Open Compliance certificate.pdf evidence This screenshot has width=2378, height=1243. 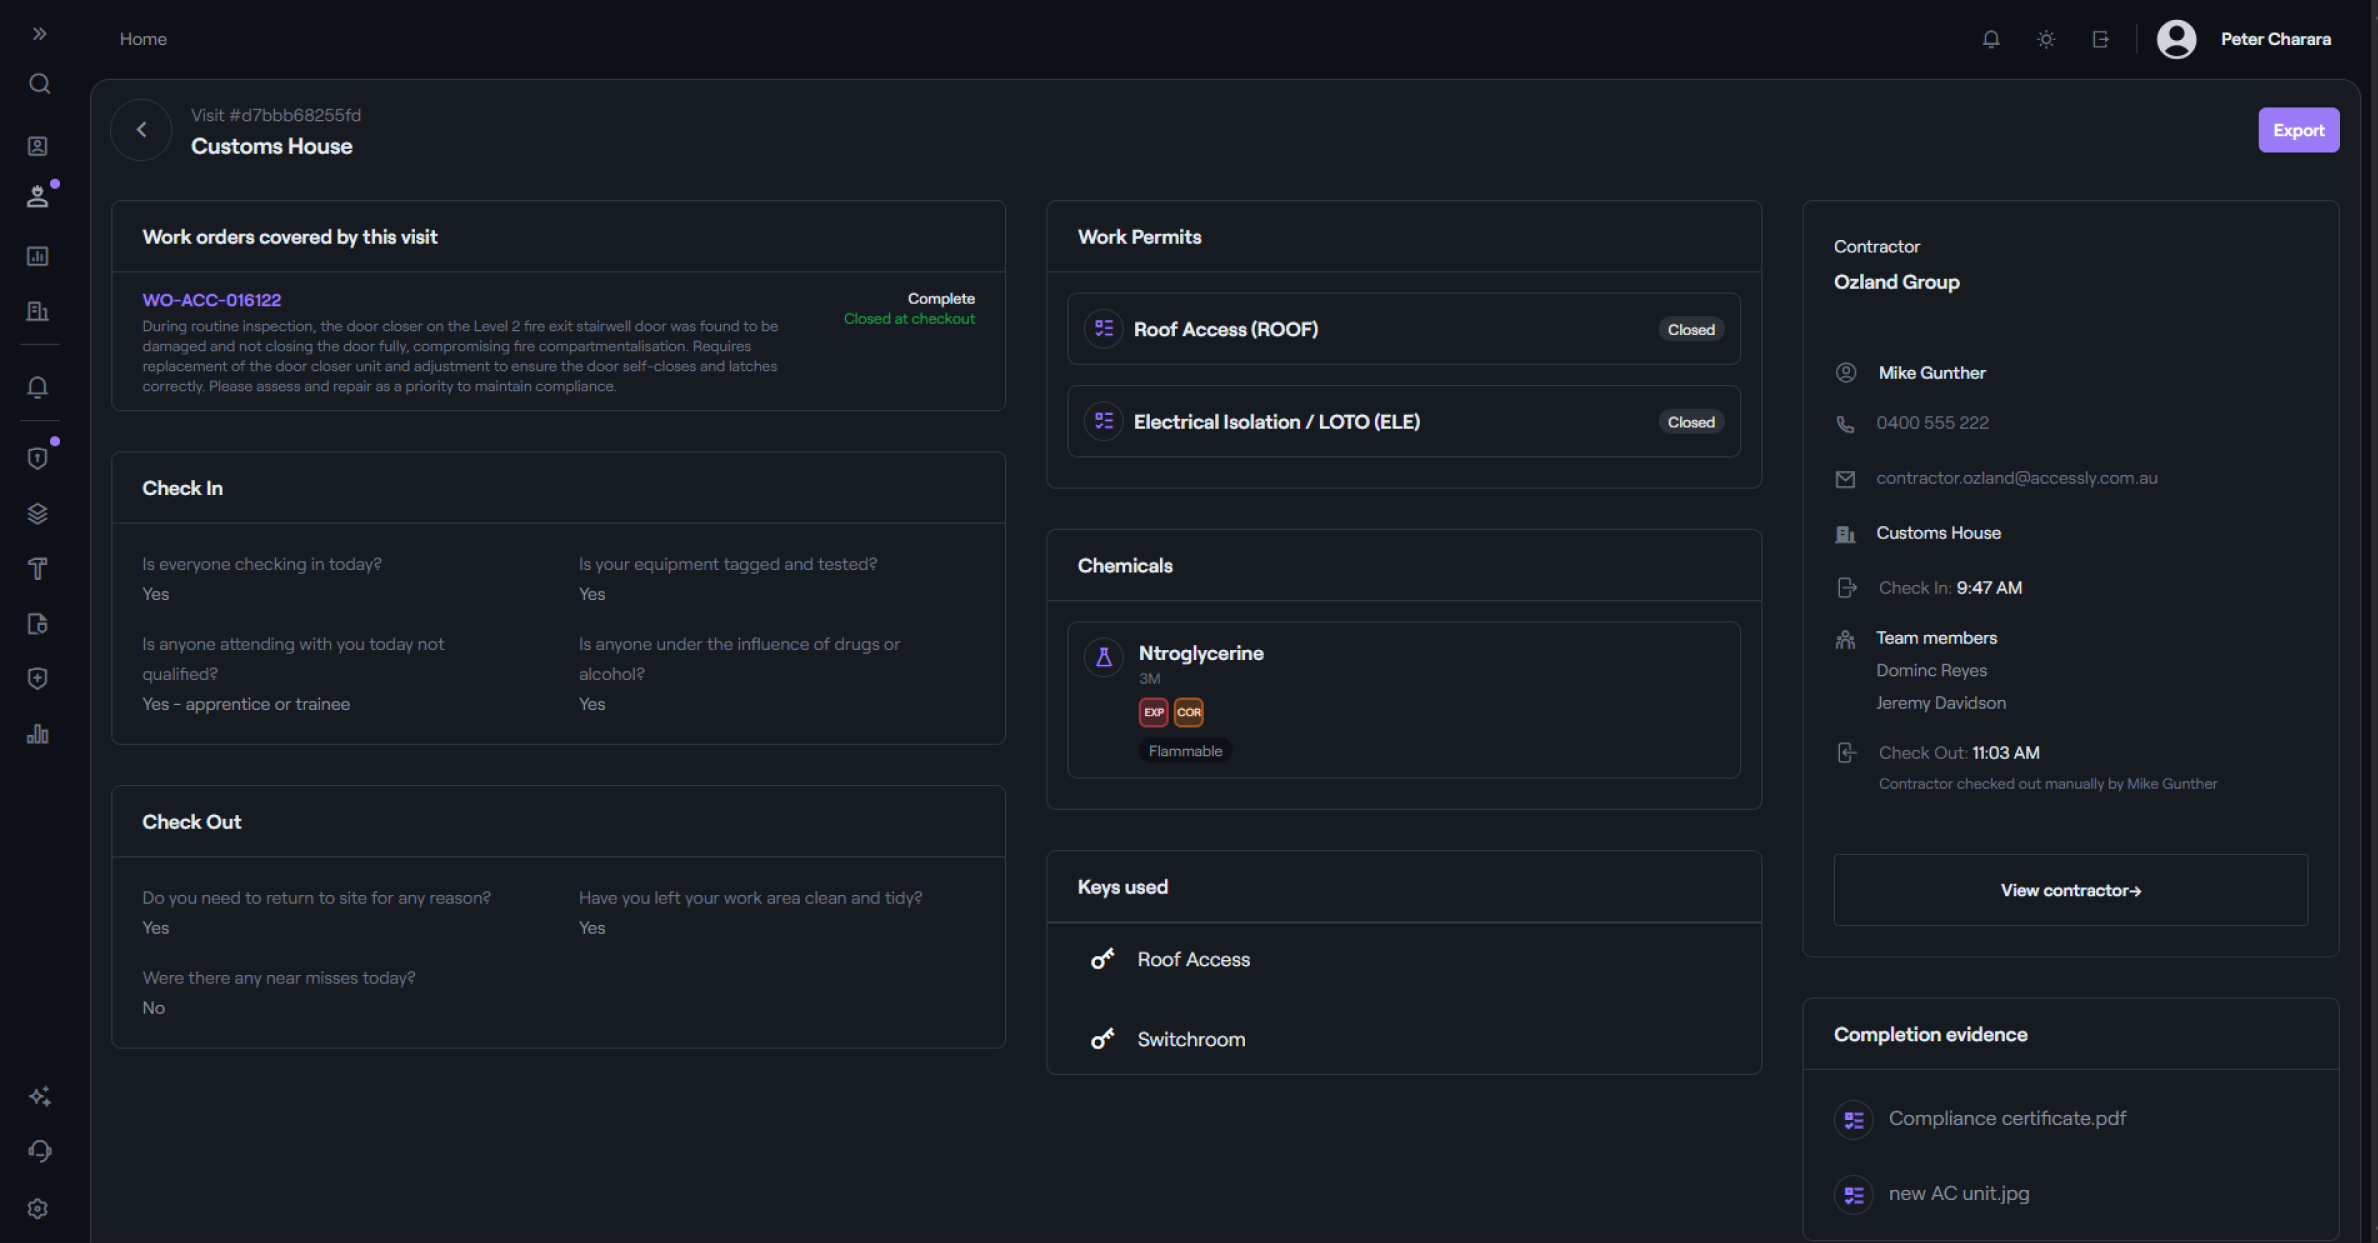tap(2006, 1119)
